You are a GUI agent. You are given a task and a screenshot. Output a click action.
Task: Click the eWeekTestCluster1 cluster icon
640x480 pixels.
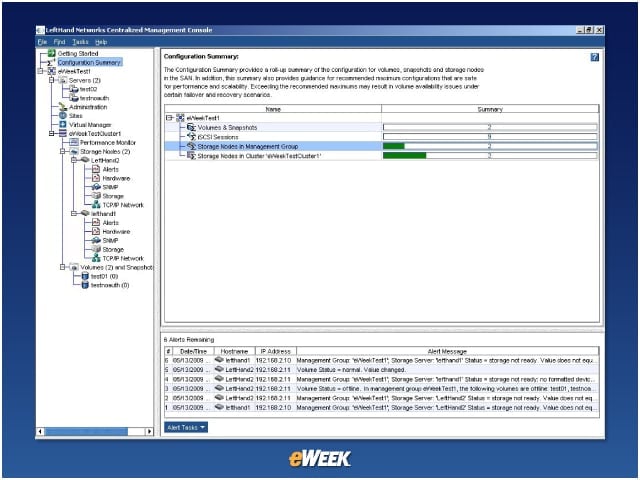click(x=63, y=133)
